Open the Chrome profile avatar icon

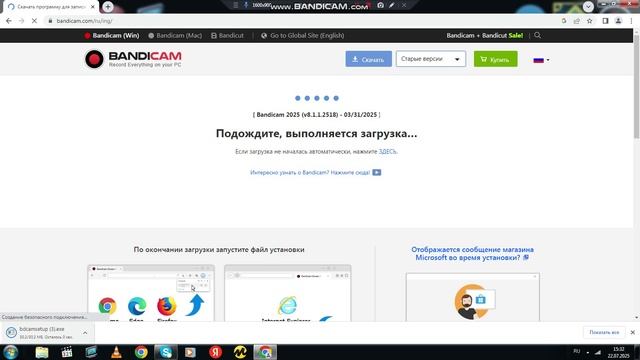coord(618,21)
